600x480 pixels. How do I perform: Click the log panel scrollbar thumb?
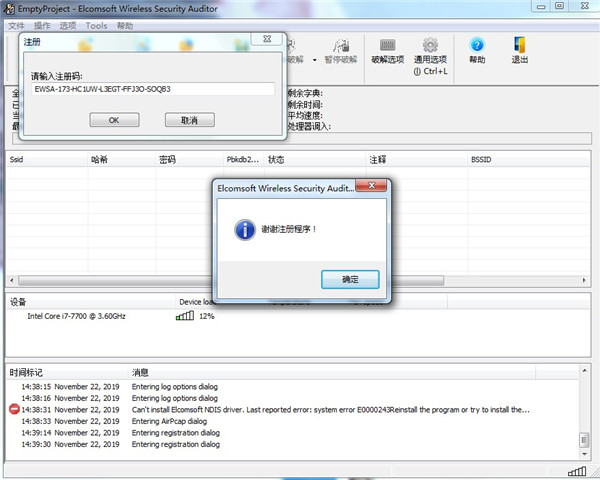point(584,440)
